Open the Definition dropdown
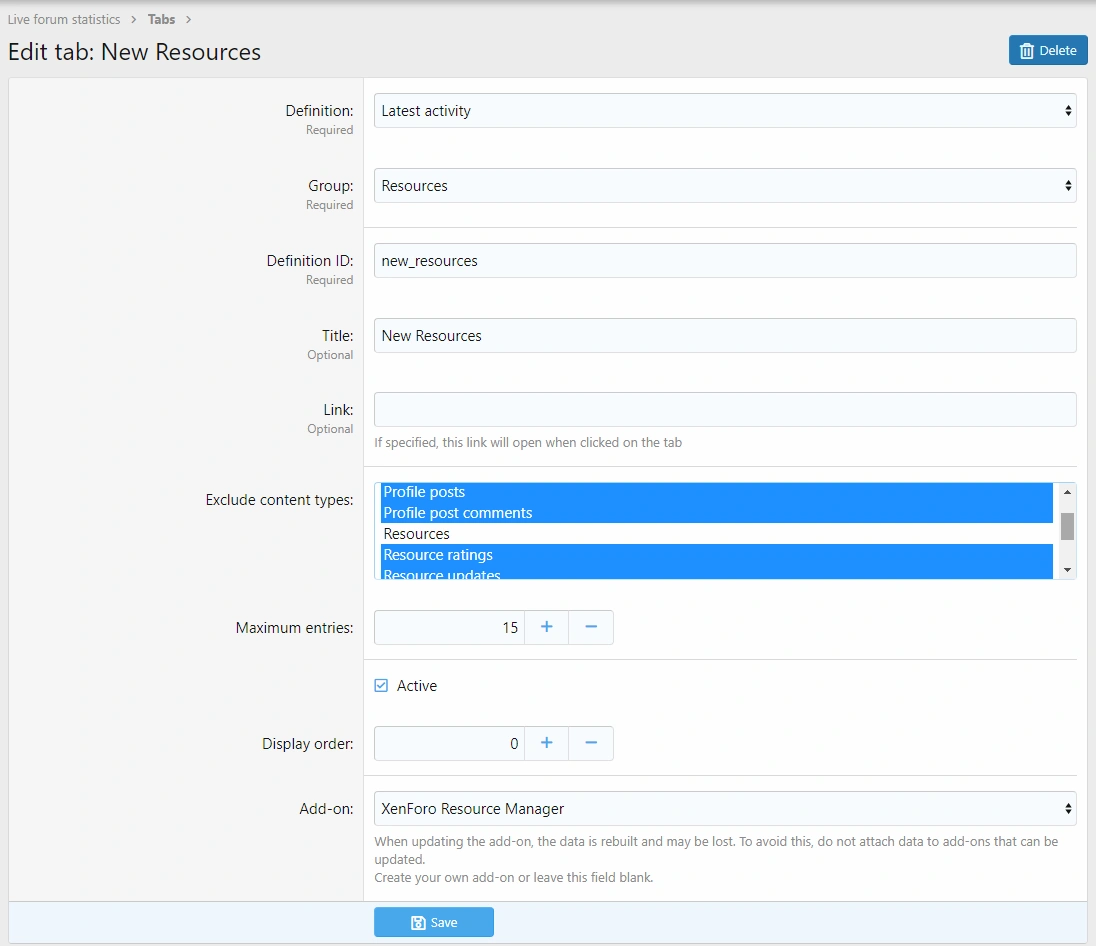Screen dimensions: 1096x946 (x=724, y=111)
